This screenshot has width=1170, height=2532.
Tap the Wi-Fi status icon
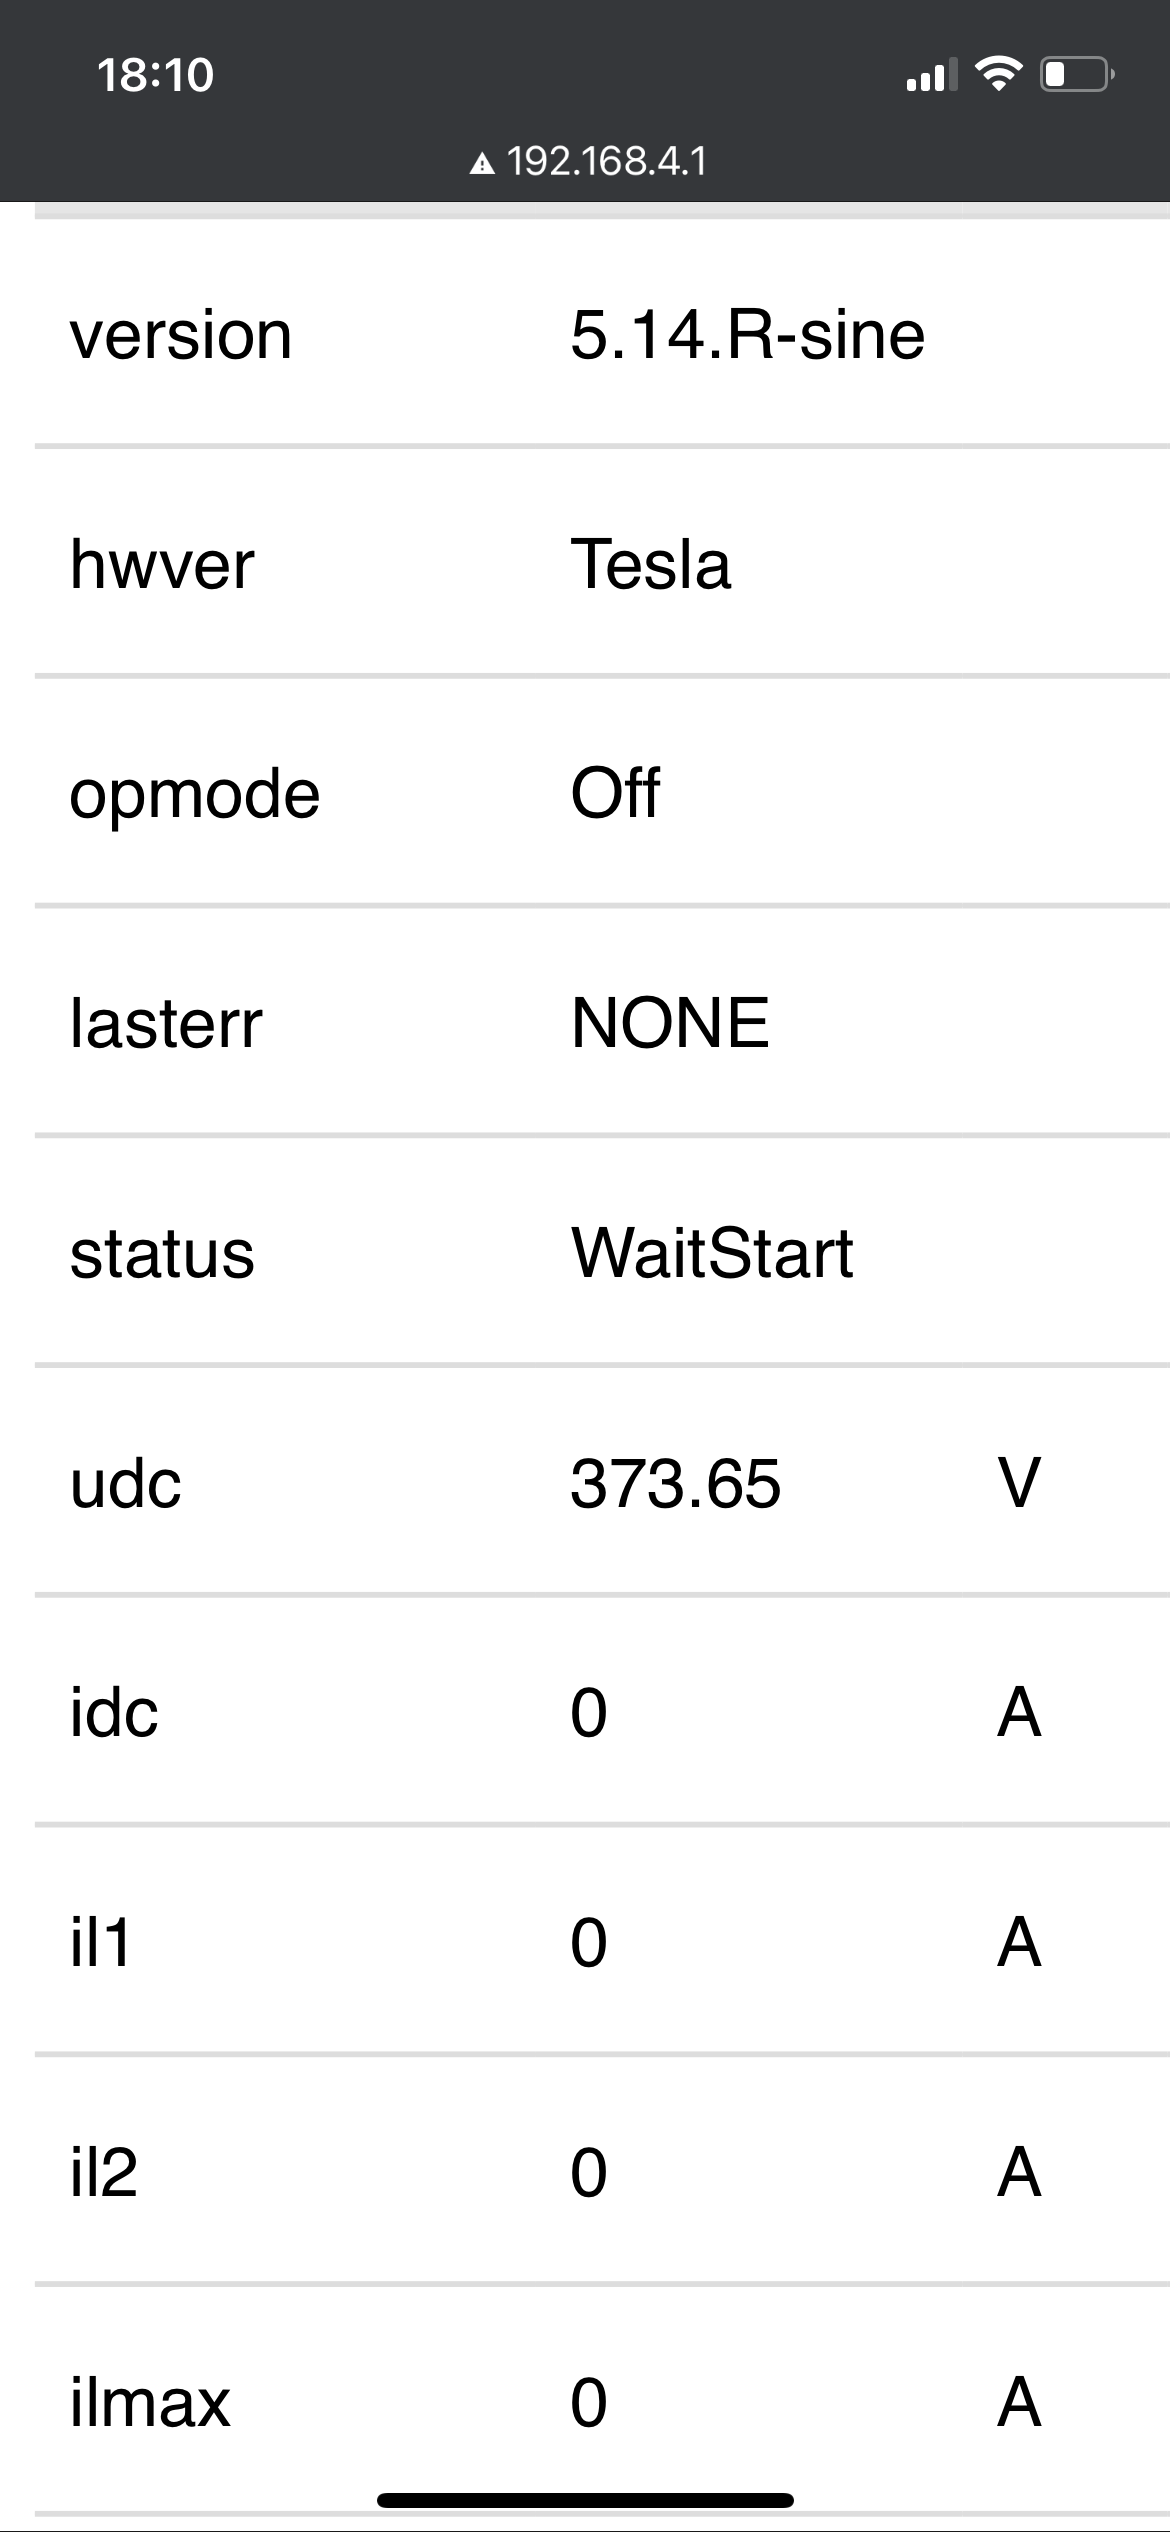pyautogui.click(x=998, y=74)
